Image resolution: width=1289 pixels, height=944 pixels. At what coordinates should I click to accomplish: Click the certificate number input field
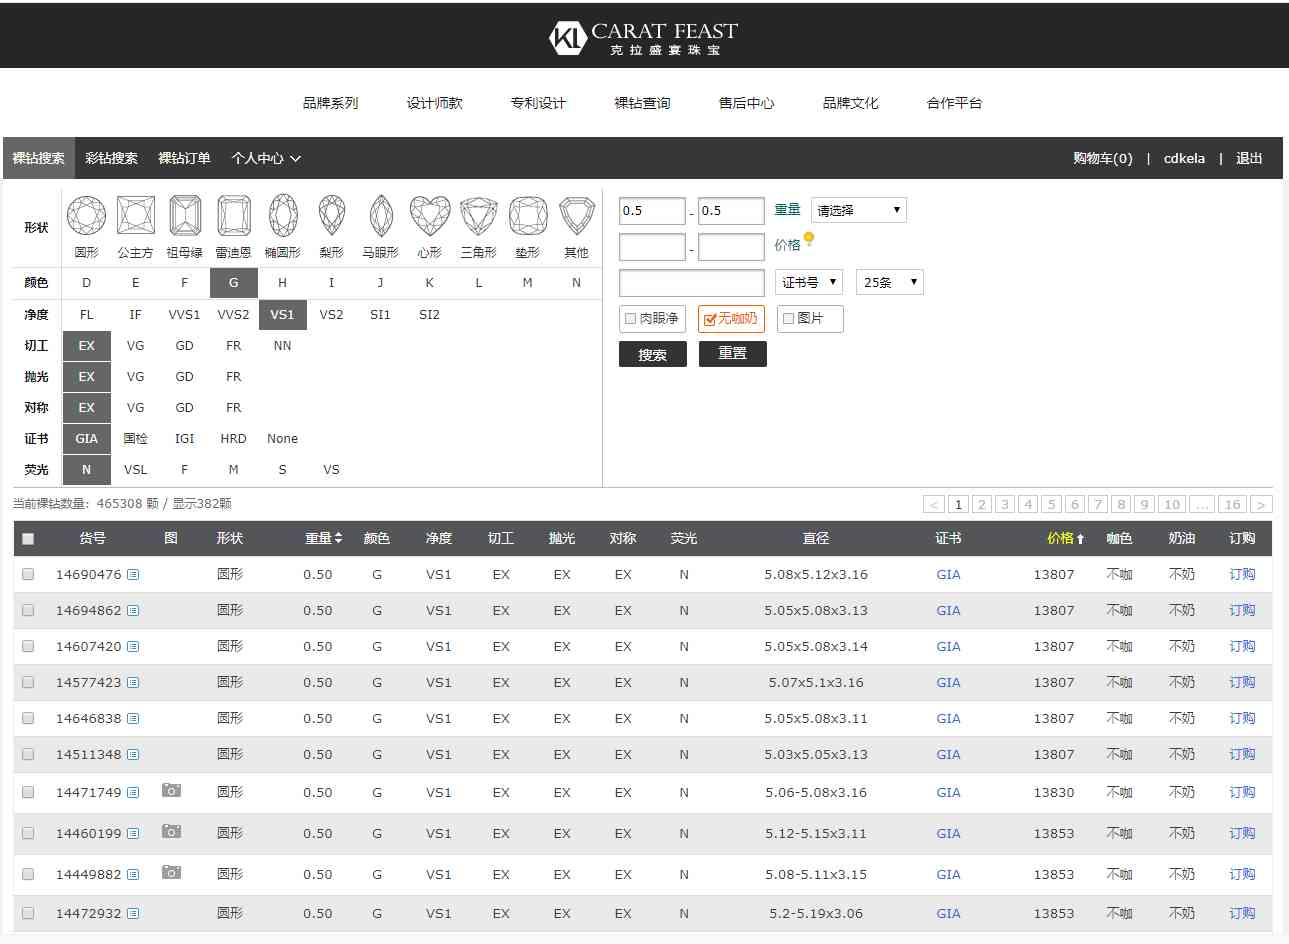click(x=692, y=283)
